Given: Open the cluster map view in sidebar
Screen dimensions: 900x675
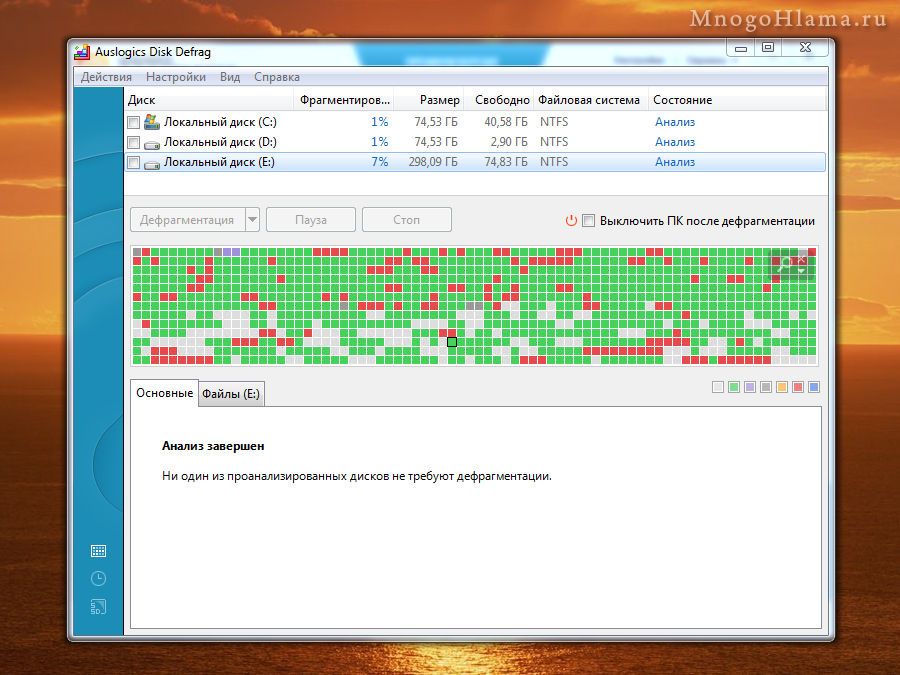Looking at the screenshot, I should (x=98, y=551).
